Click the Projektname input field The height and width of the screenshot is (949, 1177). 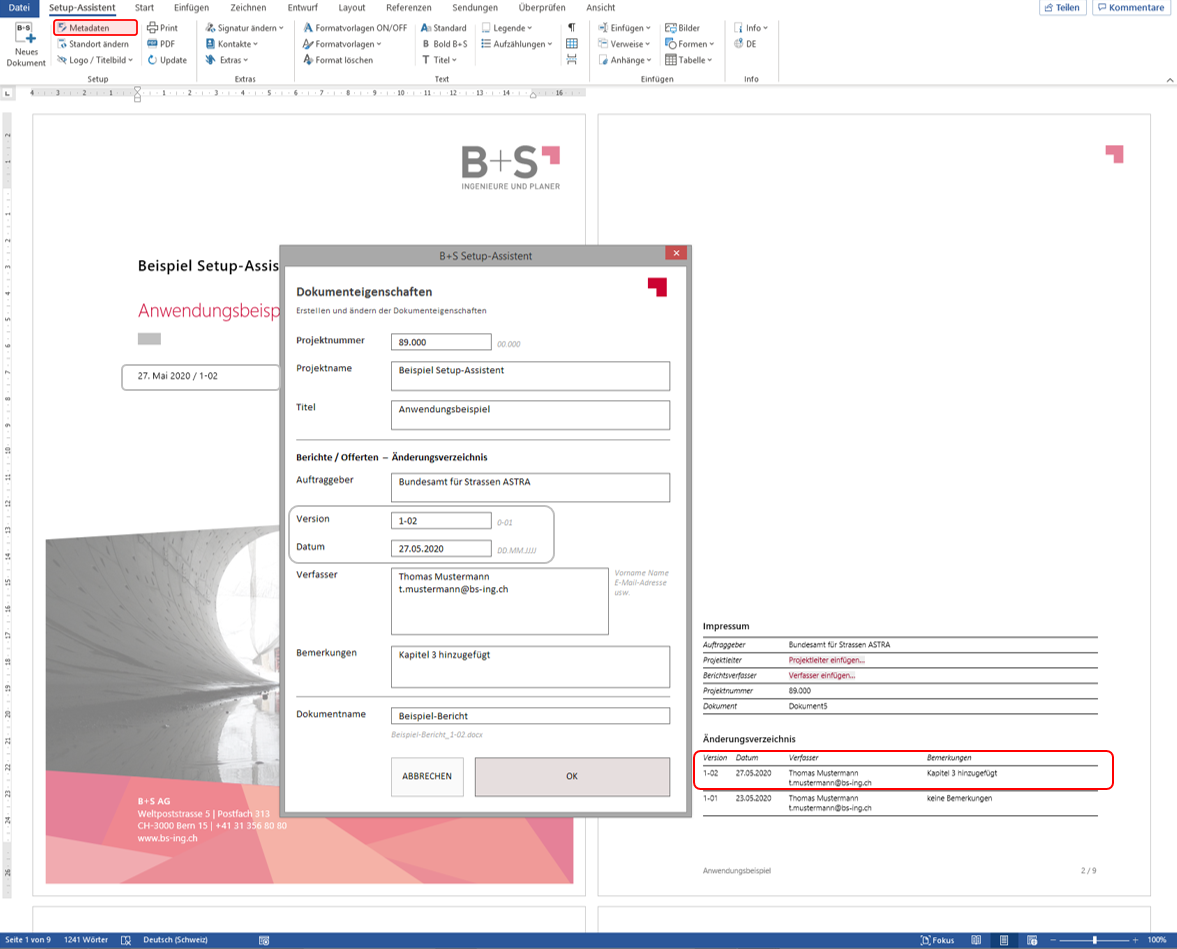tap(530, 376)
